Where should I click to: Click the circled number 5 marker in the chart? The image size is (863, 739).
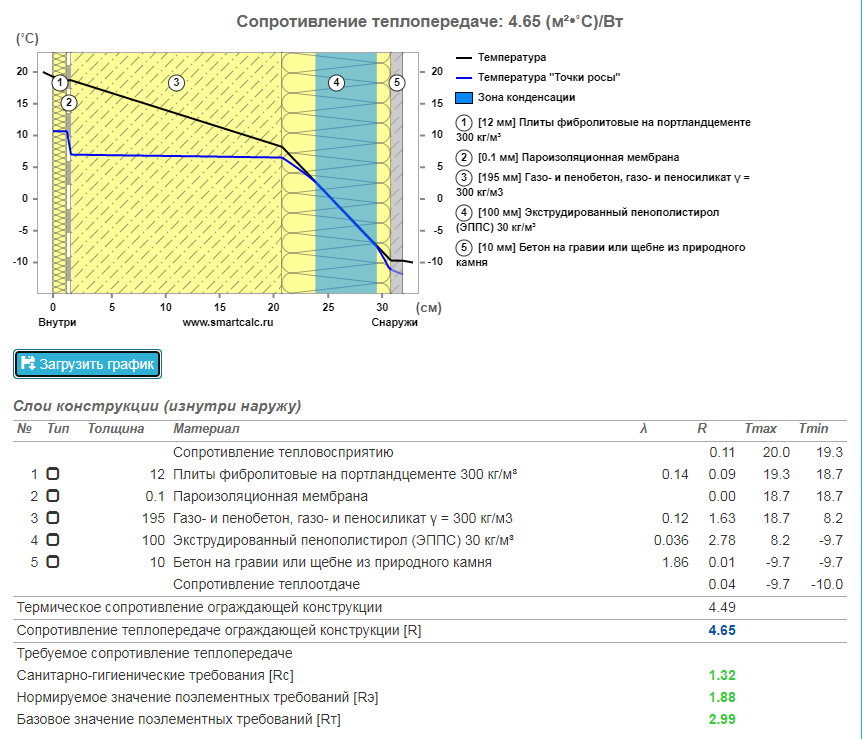(x=397, y=83)
